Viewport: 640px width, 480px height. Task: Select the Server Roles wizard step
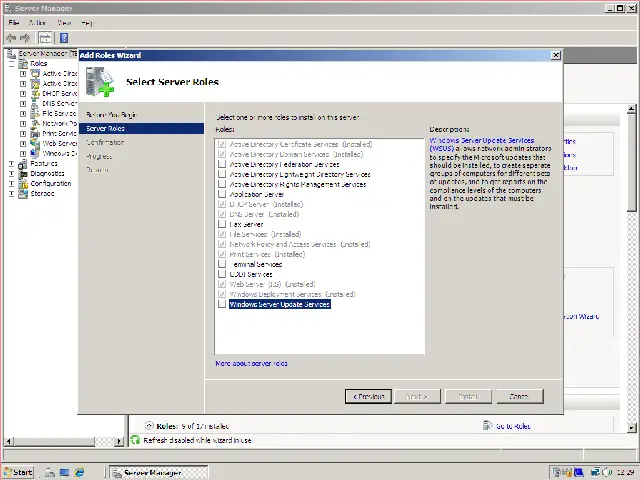point(141,129)
